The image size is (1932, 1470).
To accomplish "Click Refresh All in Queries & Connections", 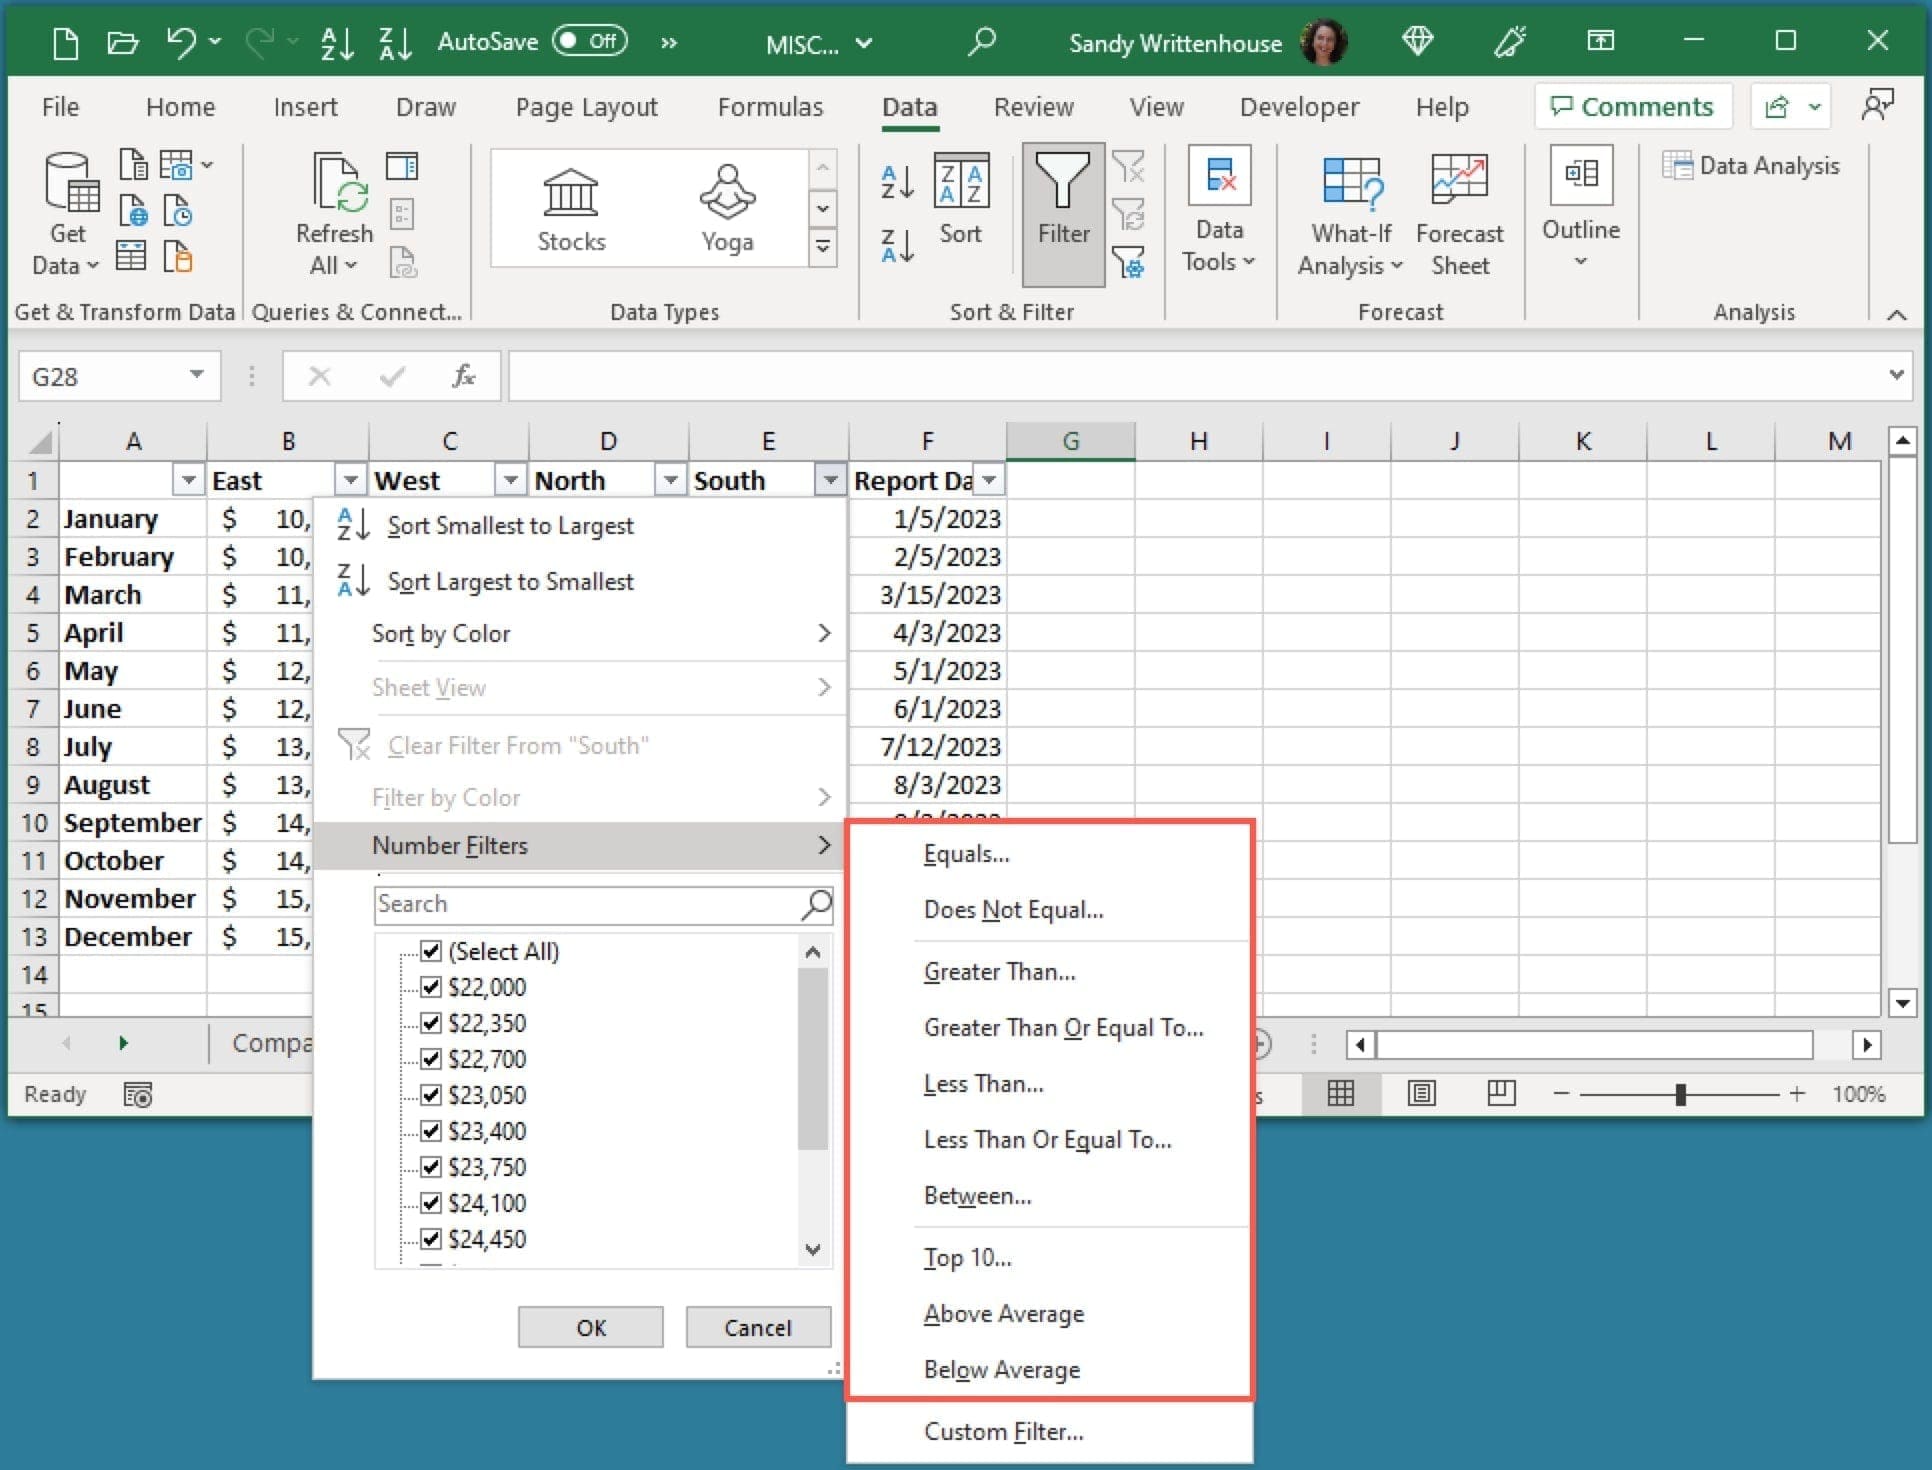I will [333, 210].
